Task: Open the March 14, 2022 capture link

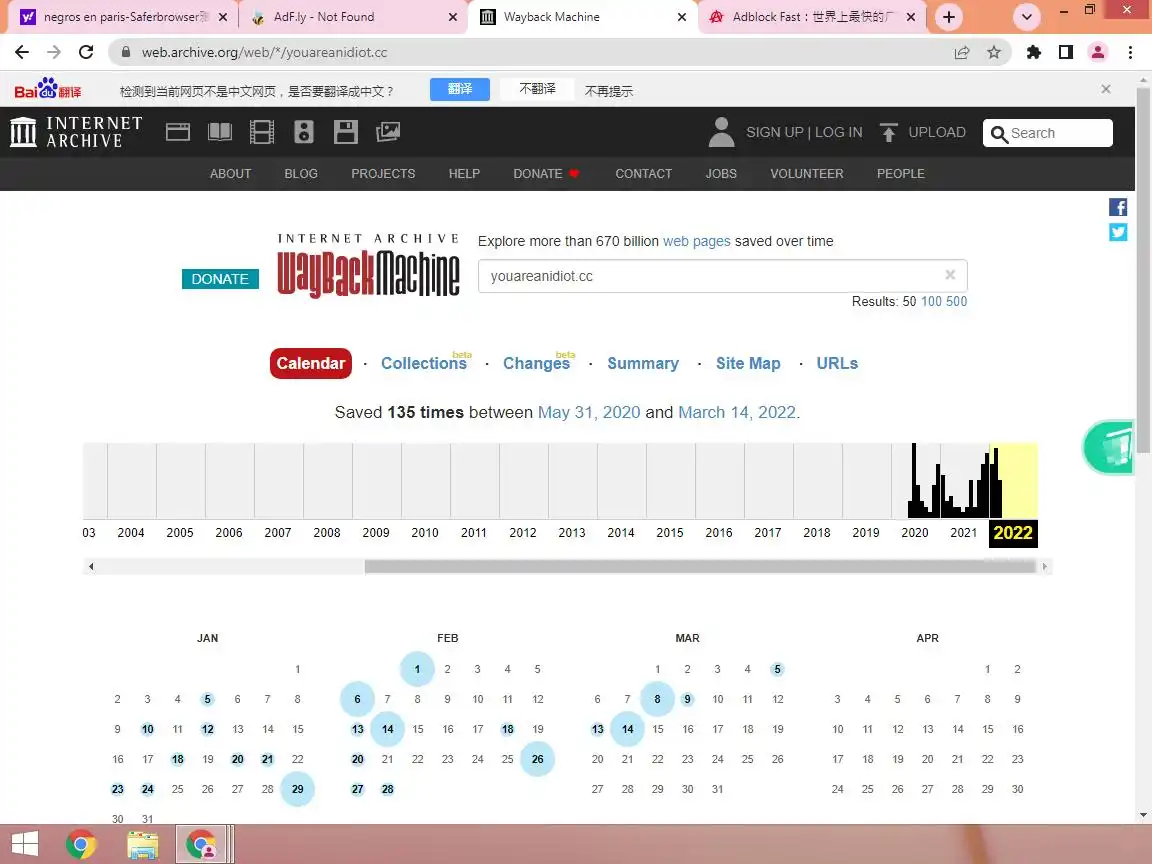Action: 737,412
